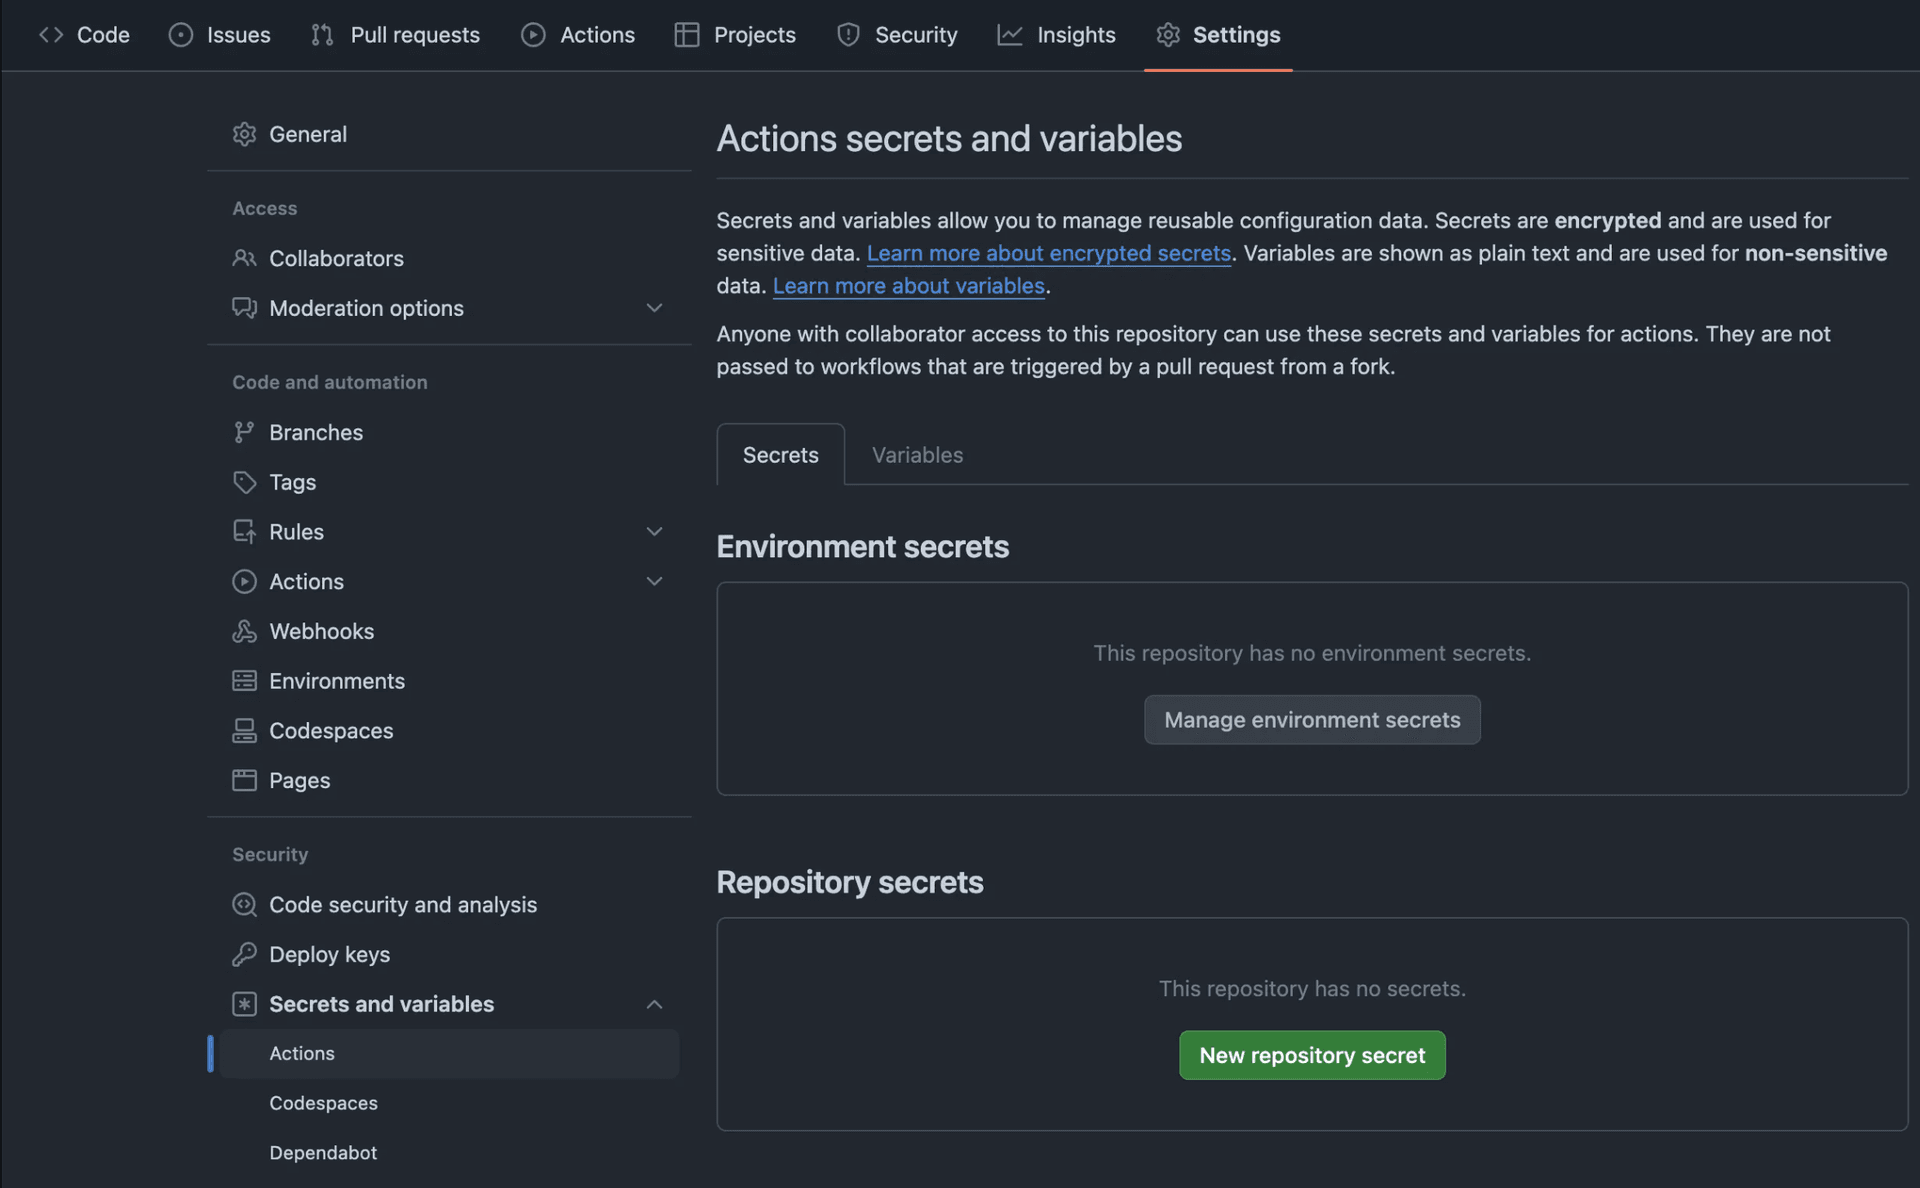The width and height of the screenshot is (1920, 1188).
Task: Click the Tags label icon
Action: pos(244,482)
